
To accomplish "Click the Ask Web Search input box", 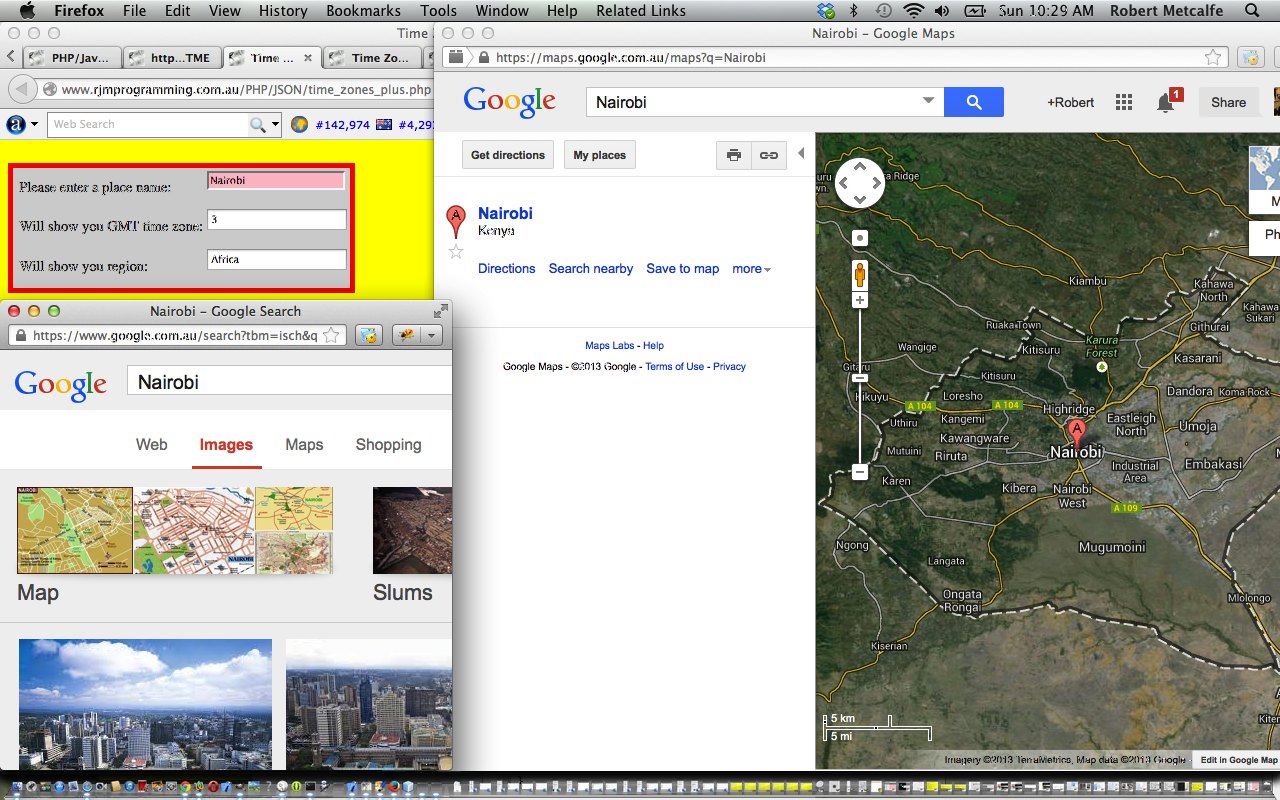I will pos(147,125).
